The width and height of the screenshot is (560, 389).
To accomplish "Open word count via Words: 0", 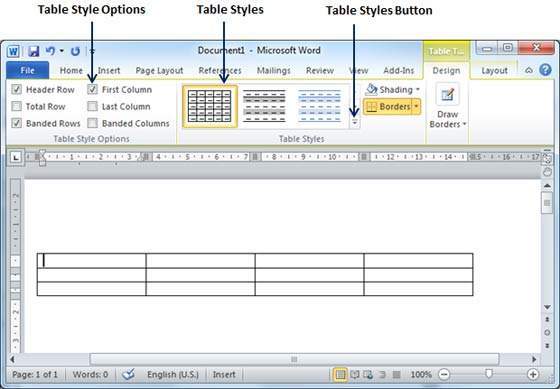I will pos(90,374).
